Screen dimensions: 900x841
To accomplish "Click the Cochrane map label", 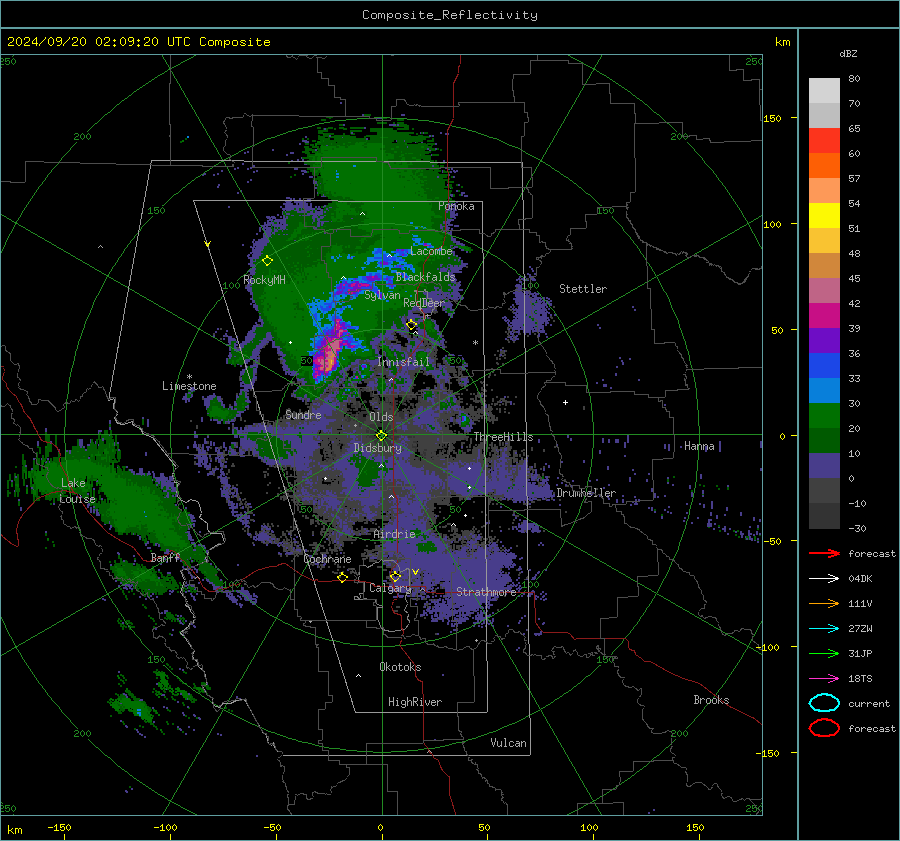I will [327, 559].
